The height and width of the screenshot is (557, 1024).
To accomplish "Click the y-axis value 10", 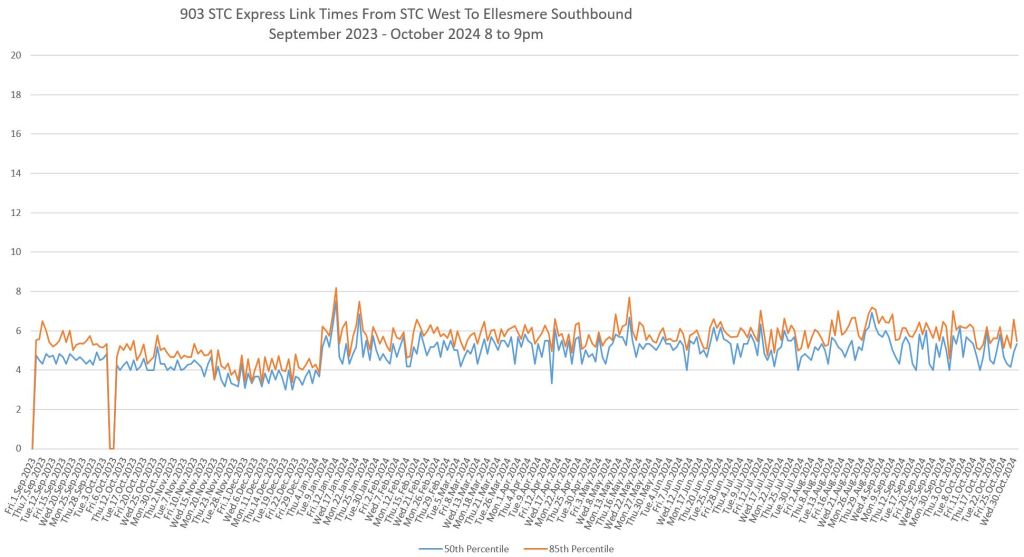I will tap(15, 252).
